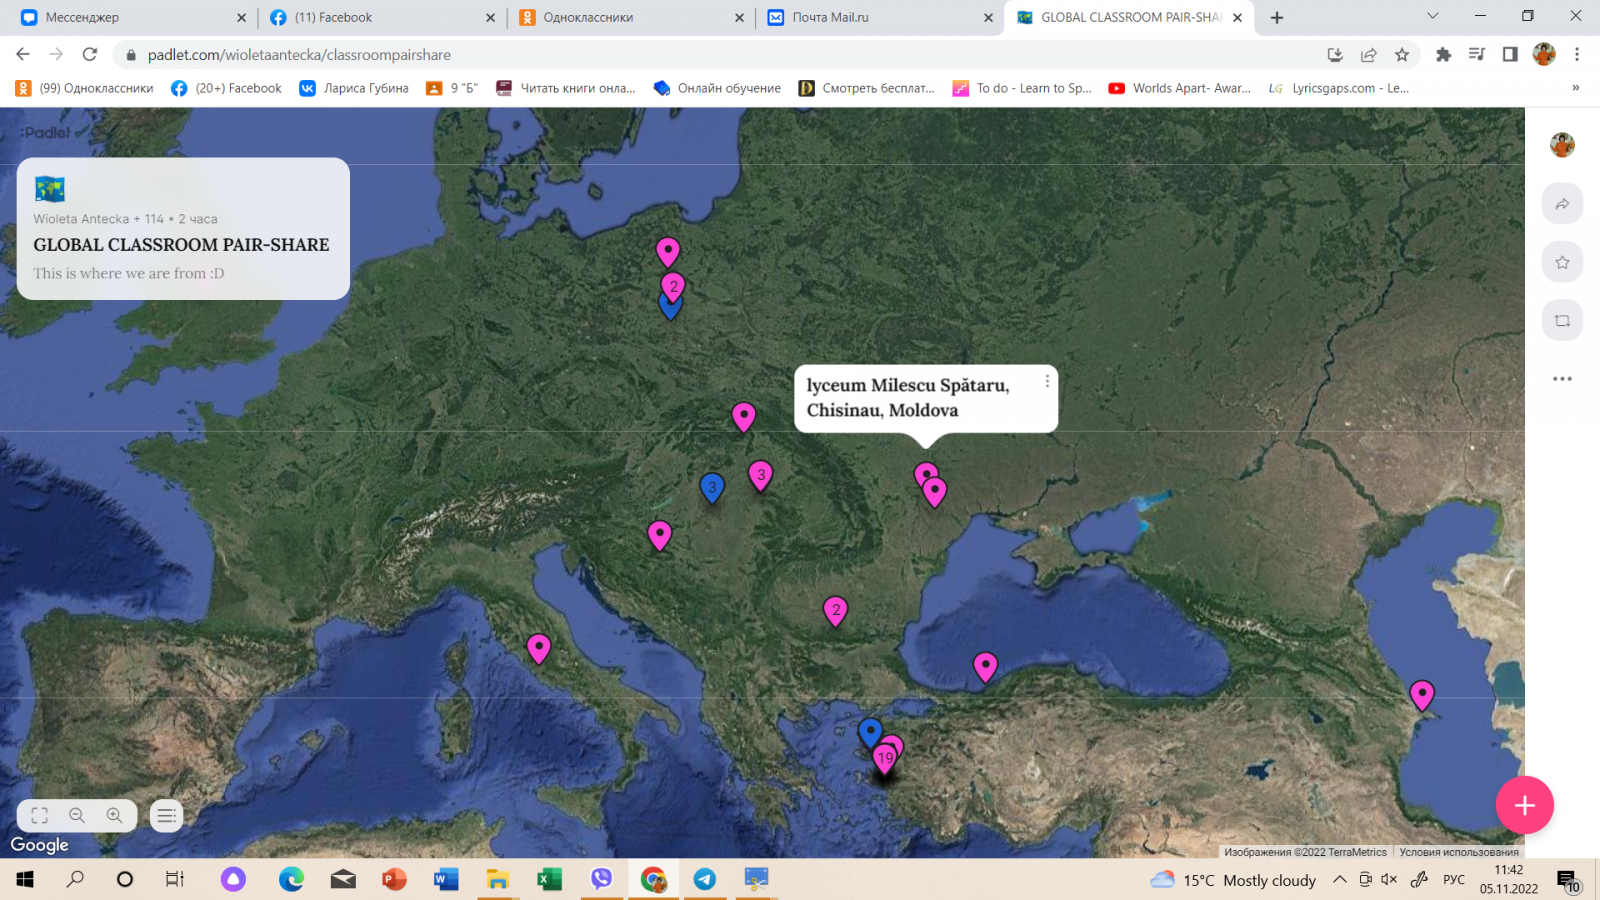
Task: Open the three-dot more menu in sidebar
Action: (1562, 379)
